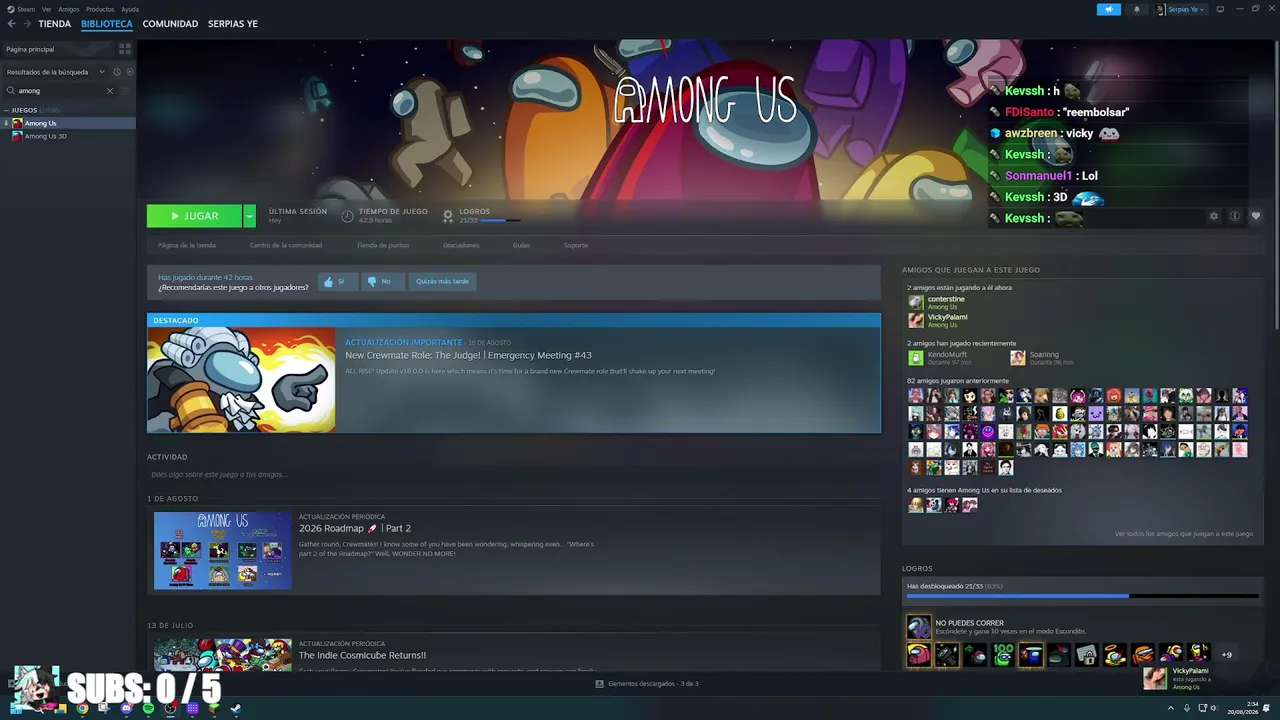Expand the 'Resultados de la búsqueda' dropdown
Screen dimensions: 1280x720
[x=55, y=72]
